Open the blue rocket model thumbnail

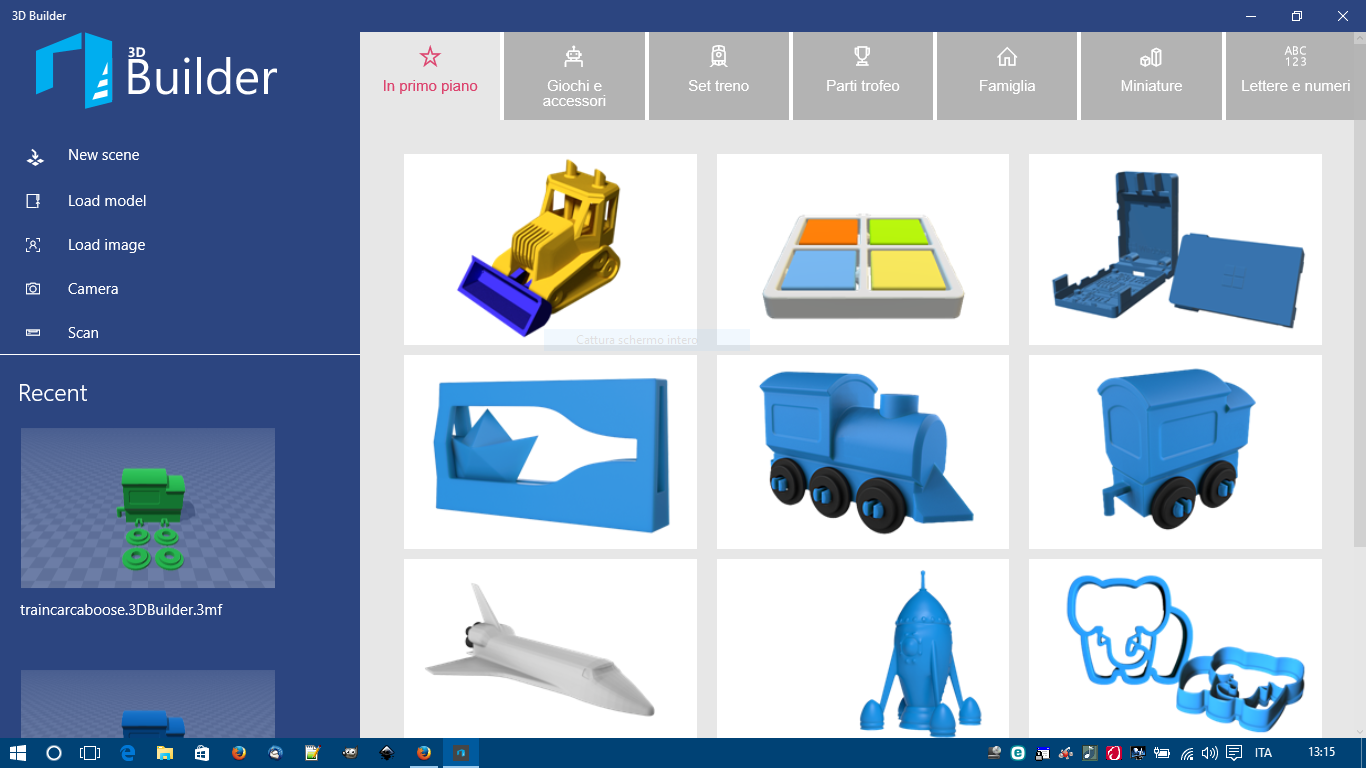click(863, 649)
